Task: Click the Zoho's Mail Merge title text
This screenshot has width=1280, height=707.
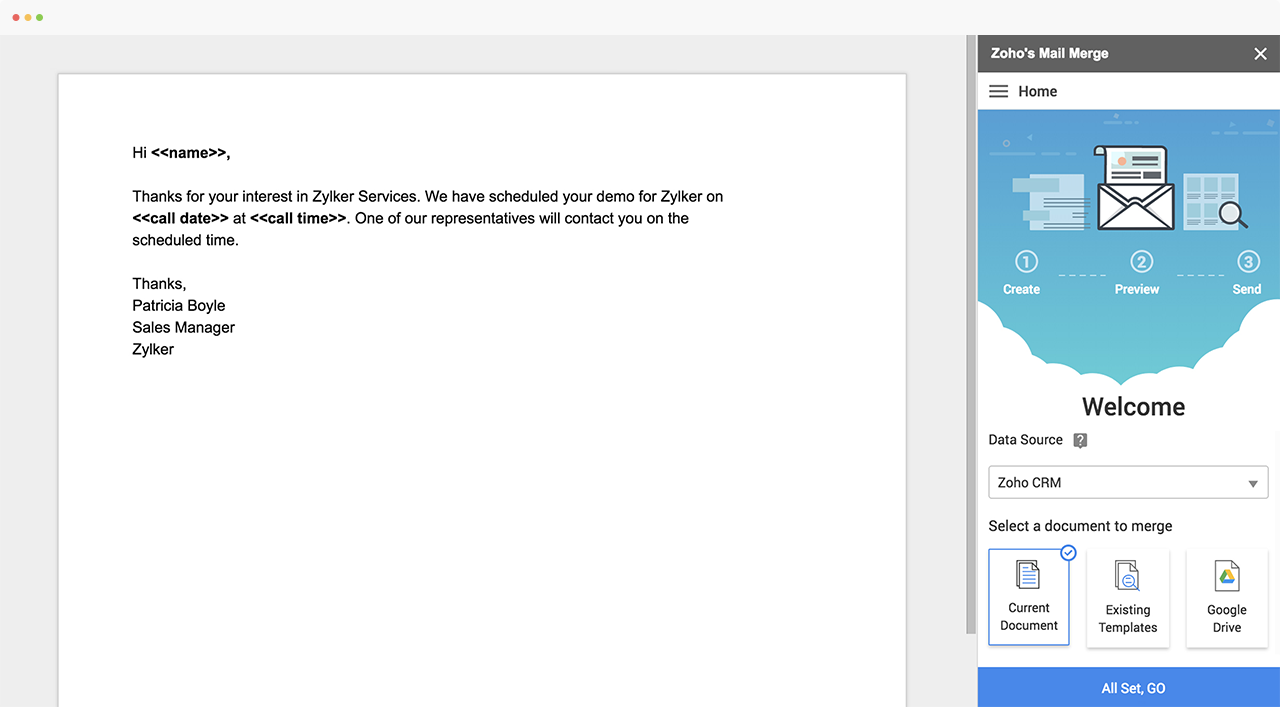Action: coord(1049,54)
